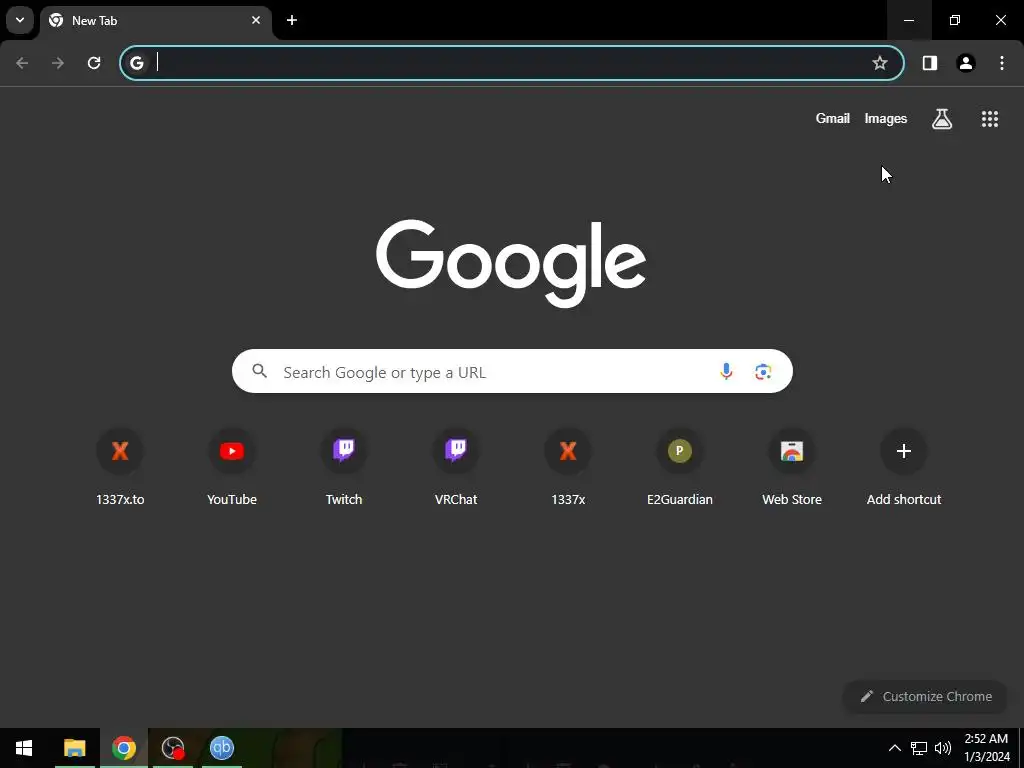
Task: Go back with the back arrow
Action: (22, 63)
